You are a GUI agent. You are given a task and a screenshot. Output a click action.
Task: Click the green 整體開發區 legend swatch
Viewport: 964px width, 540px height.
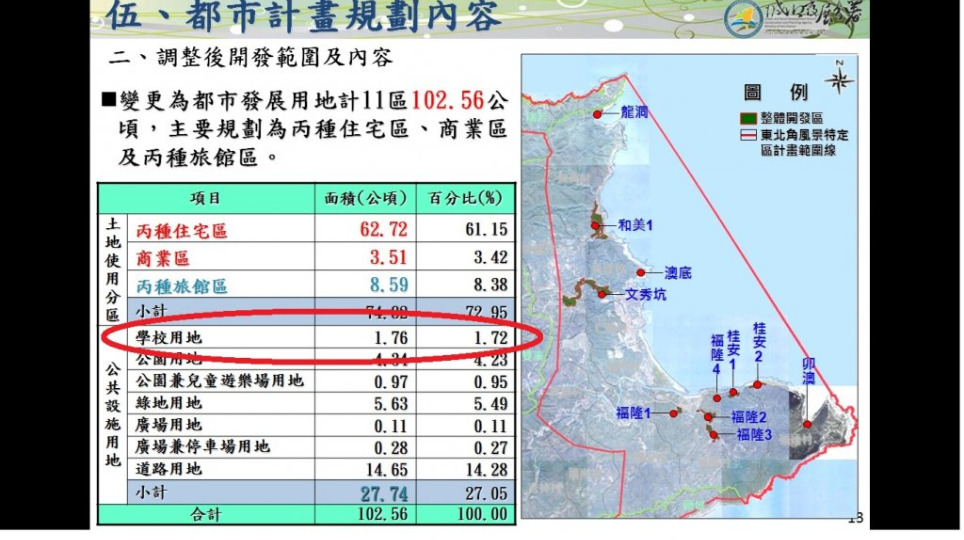745,118
